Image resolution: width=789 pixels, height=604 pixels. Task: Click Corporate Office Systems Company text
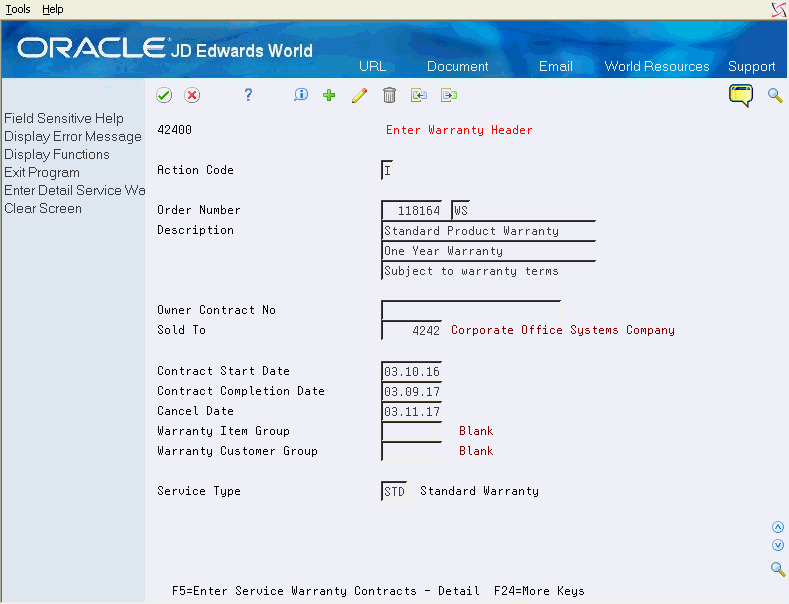(563, 330)
